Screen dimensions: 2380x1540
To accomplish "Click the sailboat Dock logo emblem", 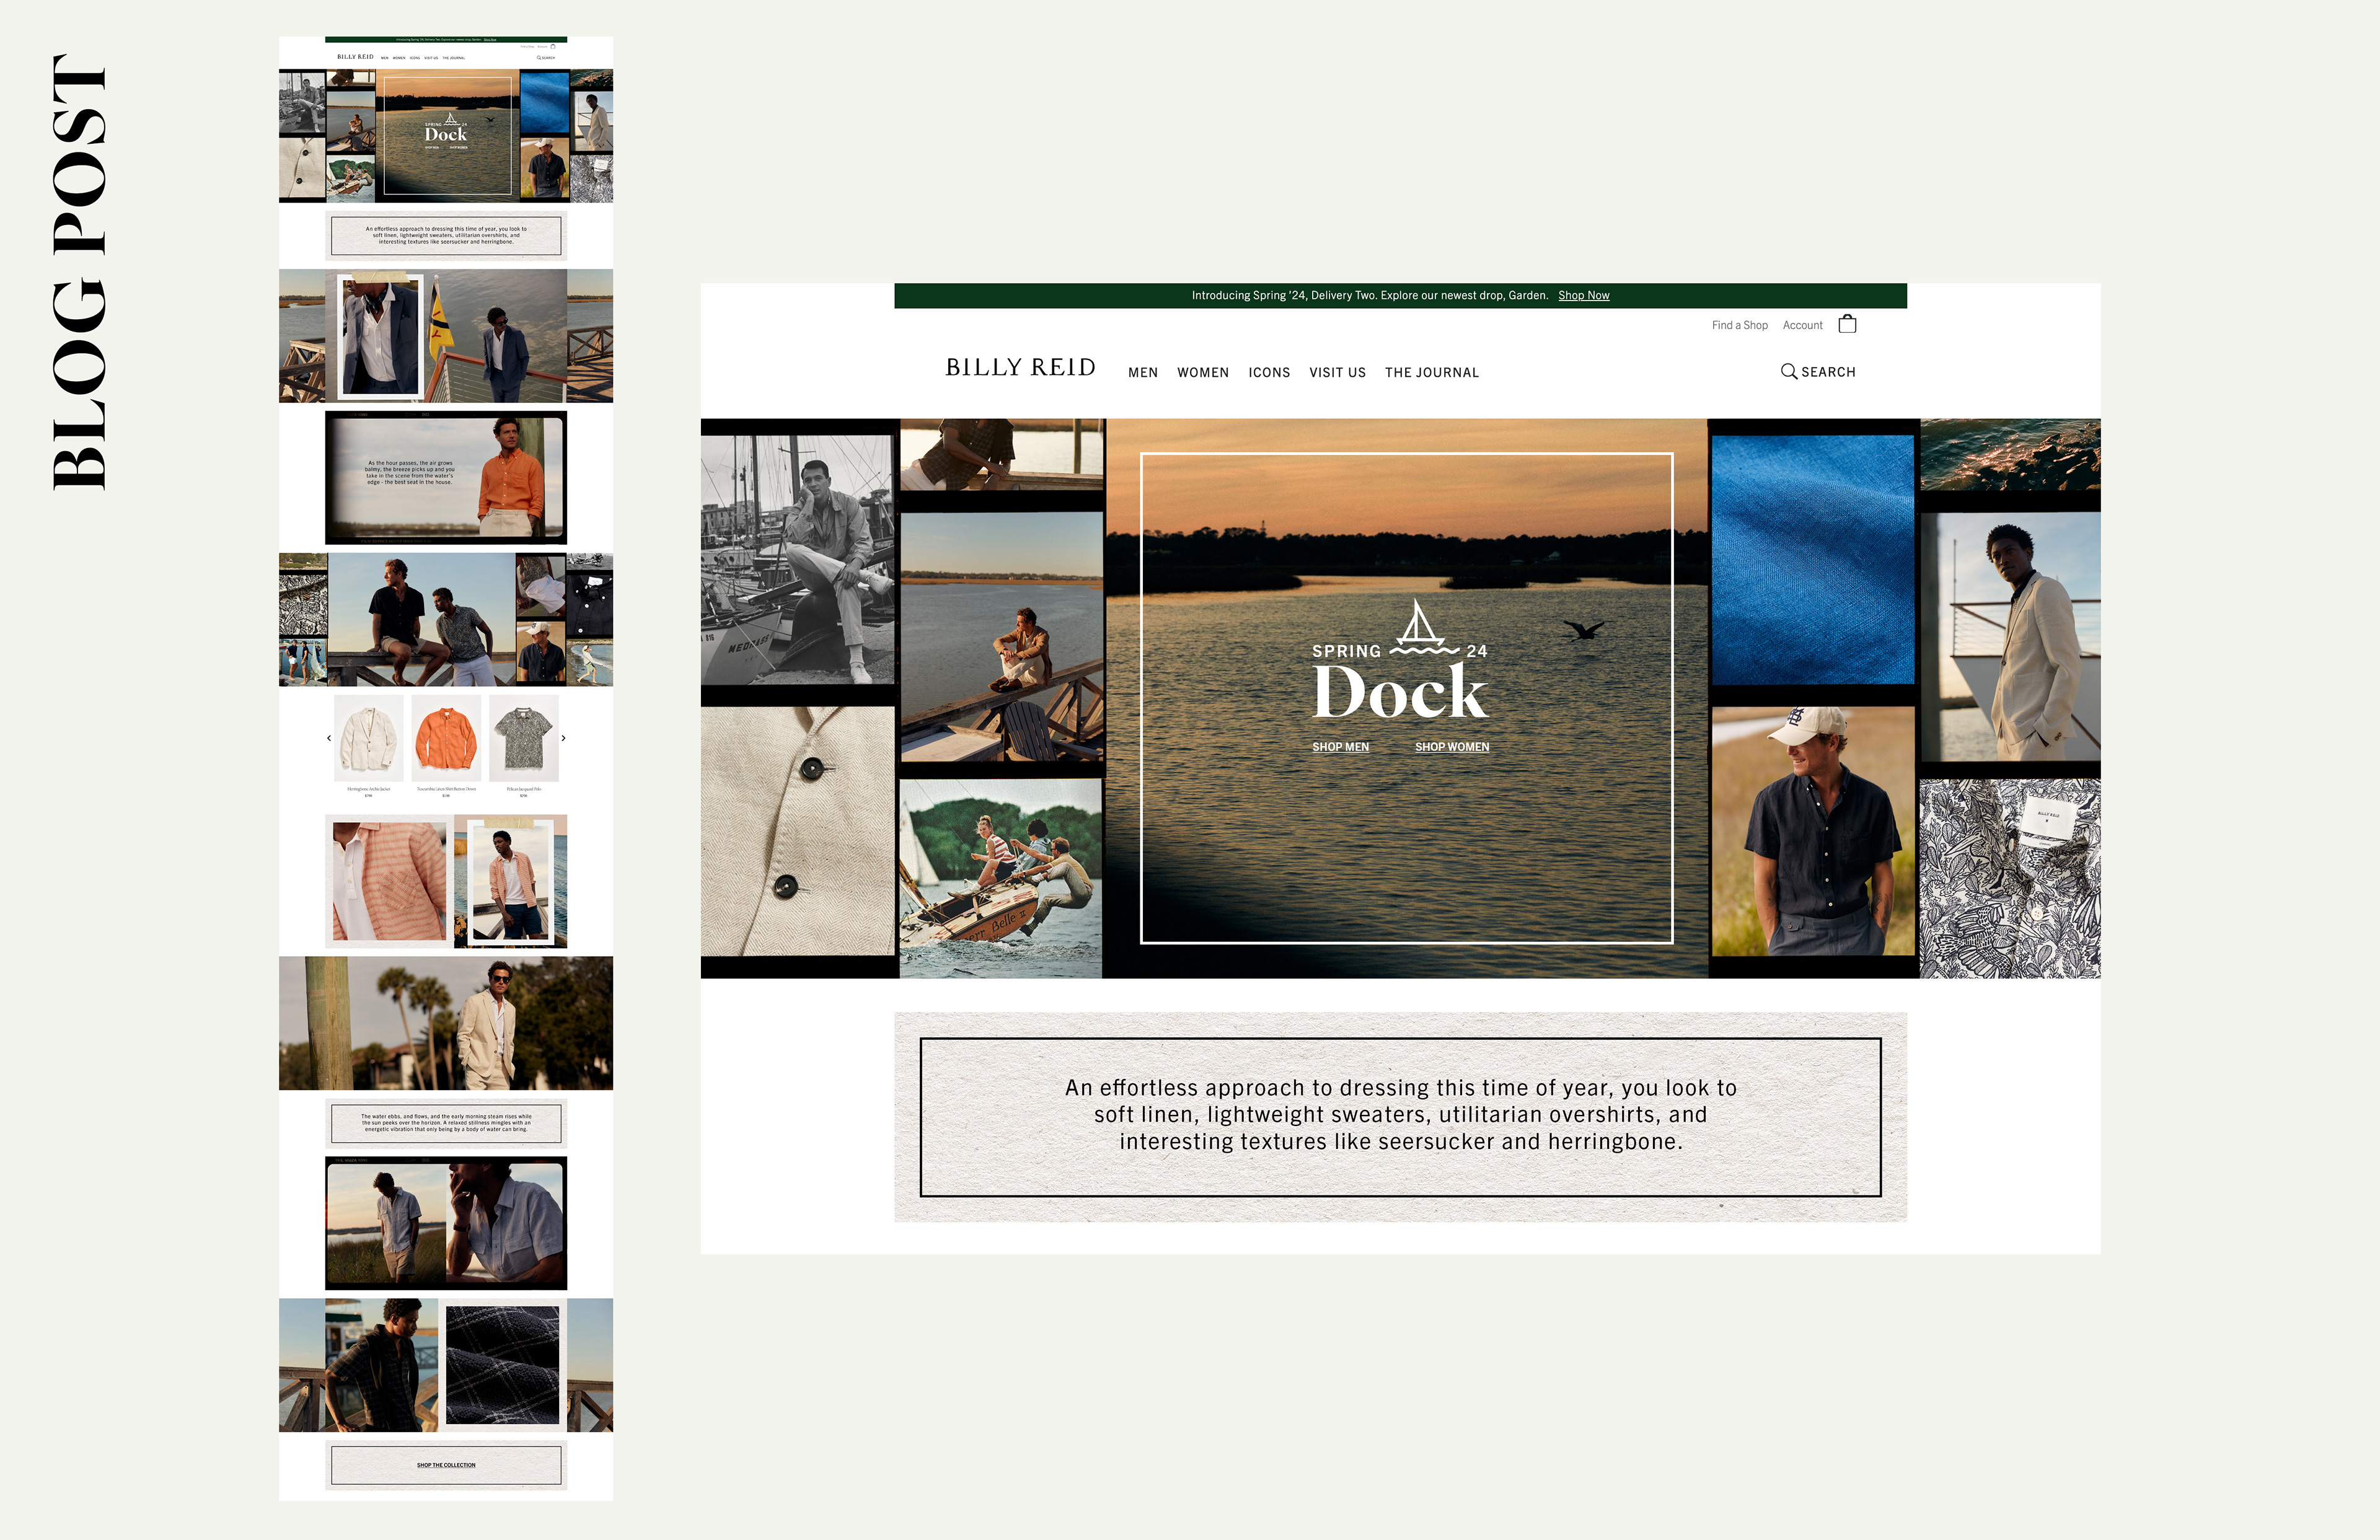I will pos(1419,627).
